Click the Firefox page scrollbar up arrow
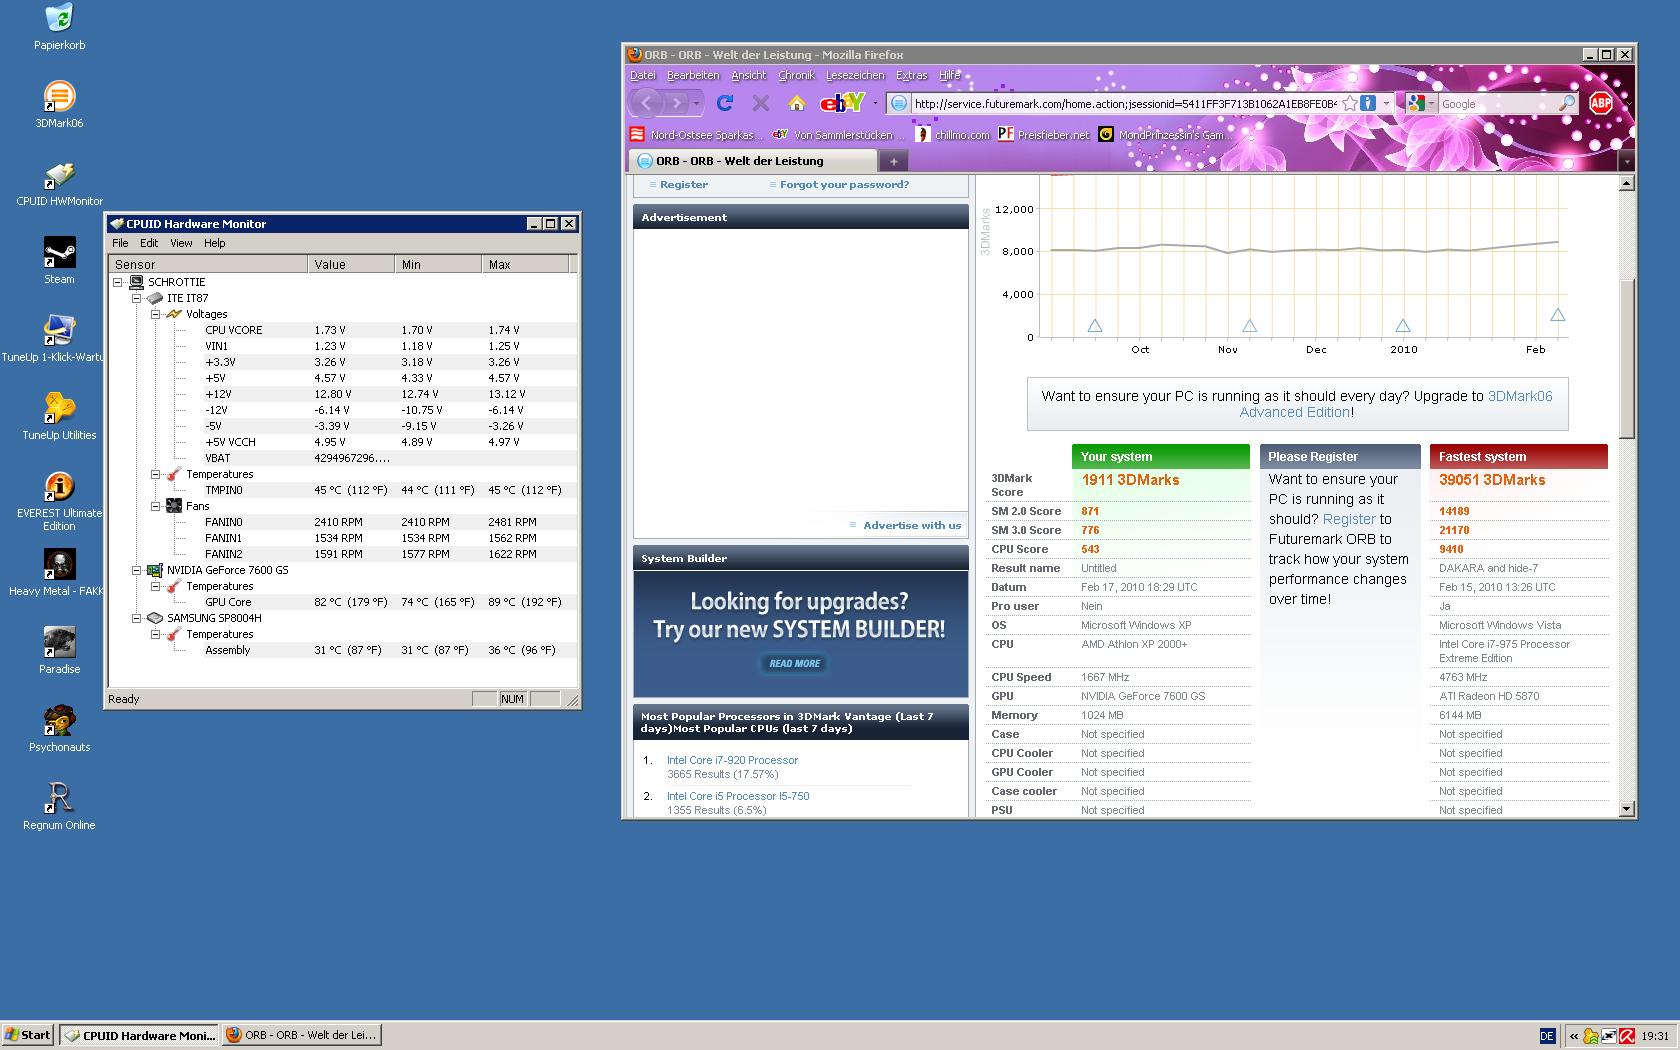Screen dimensions: 1680x1050 tap(1627, 183)
